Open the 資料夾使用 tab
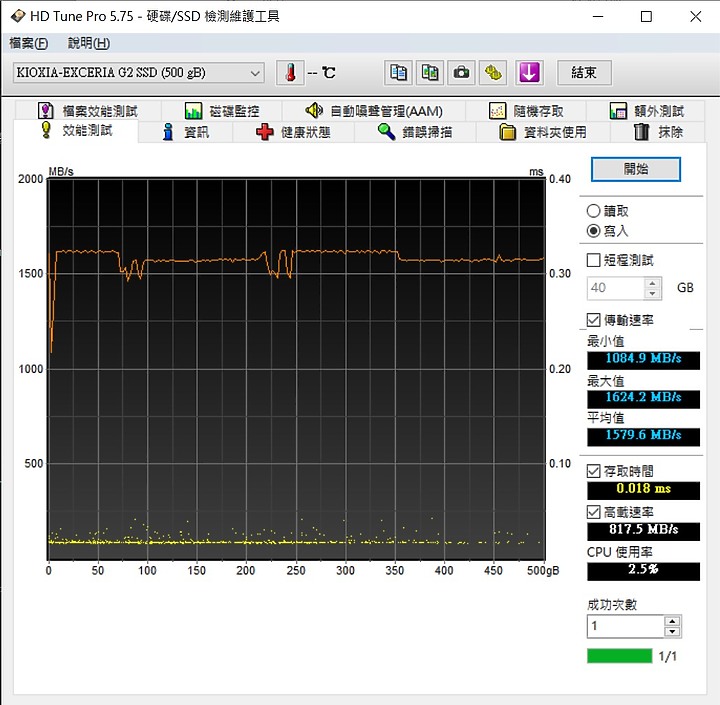The image size is (720, 705). pyautogui.click(x=543, y=132)
